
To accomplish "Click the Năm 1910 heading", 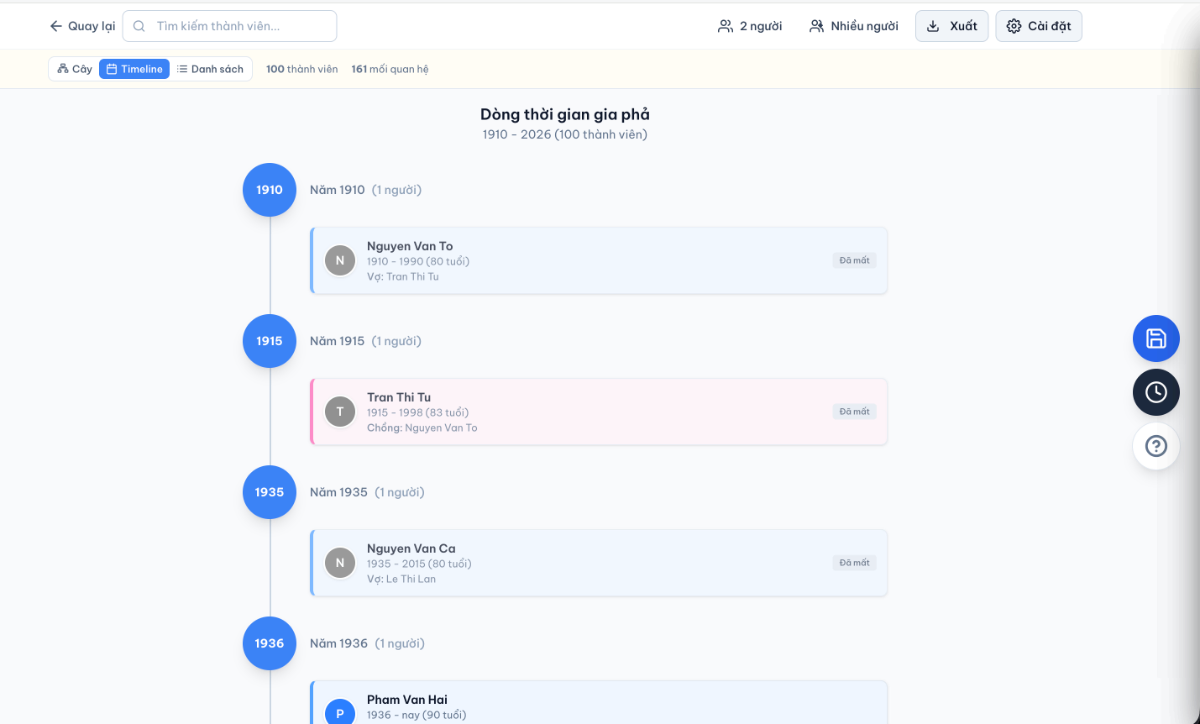I will click(x=337, y=190).
